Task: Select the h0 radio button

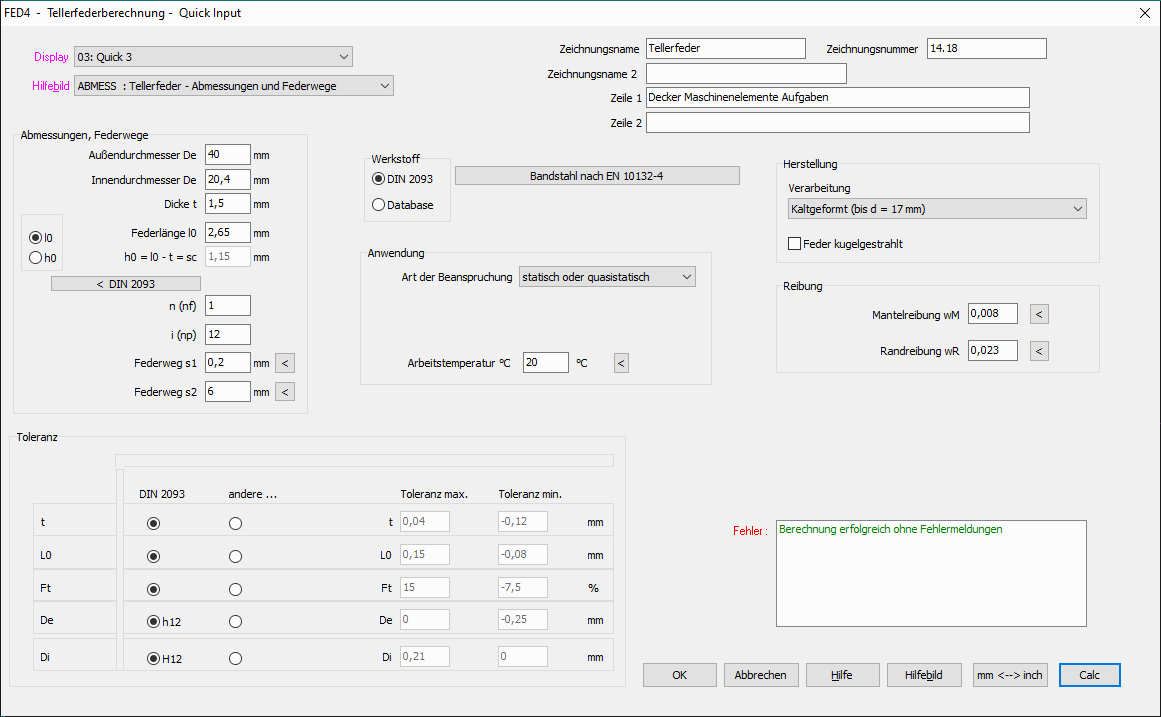Action: point(37,258)
